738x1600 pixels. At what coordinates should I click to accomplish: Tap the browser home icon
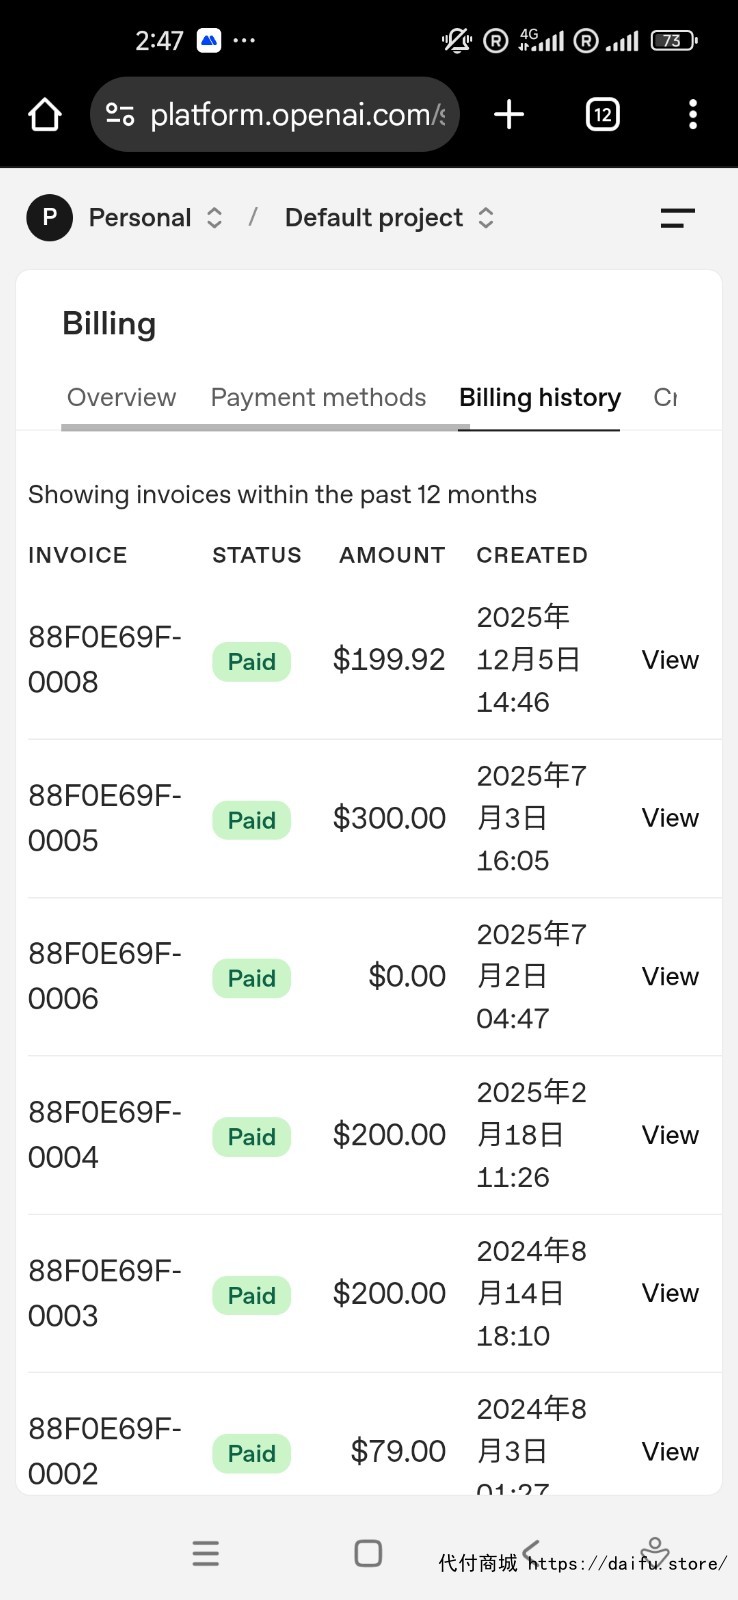coord(45,115)
